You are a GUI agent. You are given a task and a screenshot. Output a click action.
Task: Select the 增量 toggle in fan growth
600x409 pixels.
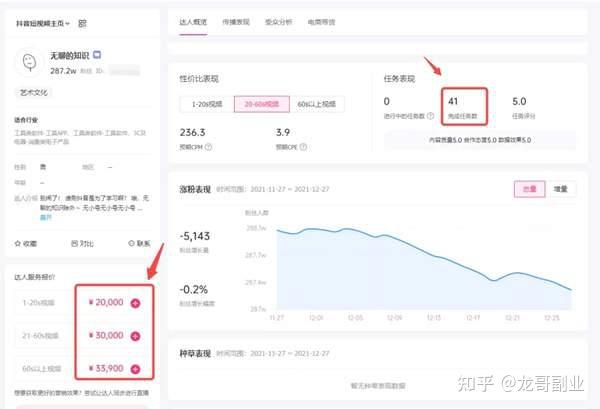pos(561,189)
